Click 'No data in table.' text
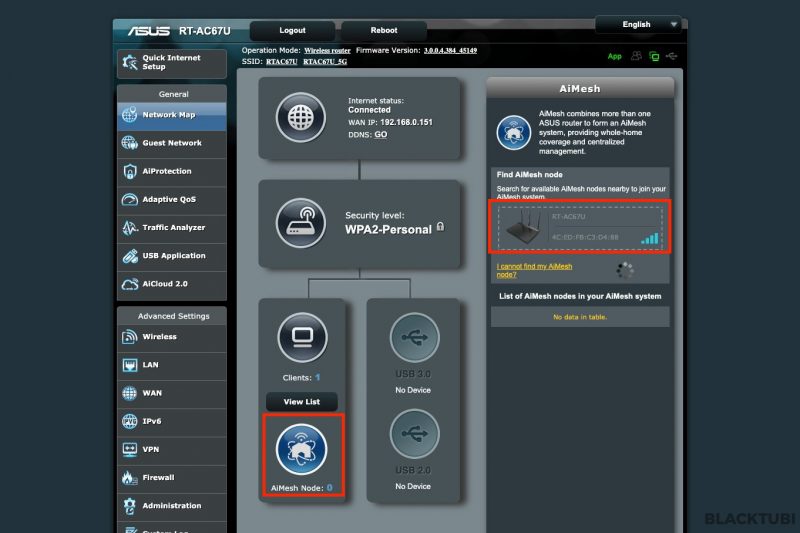Image resolution: width=800 pixels, height=533 pixels. click(580, 317)
